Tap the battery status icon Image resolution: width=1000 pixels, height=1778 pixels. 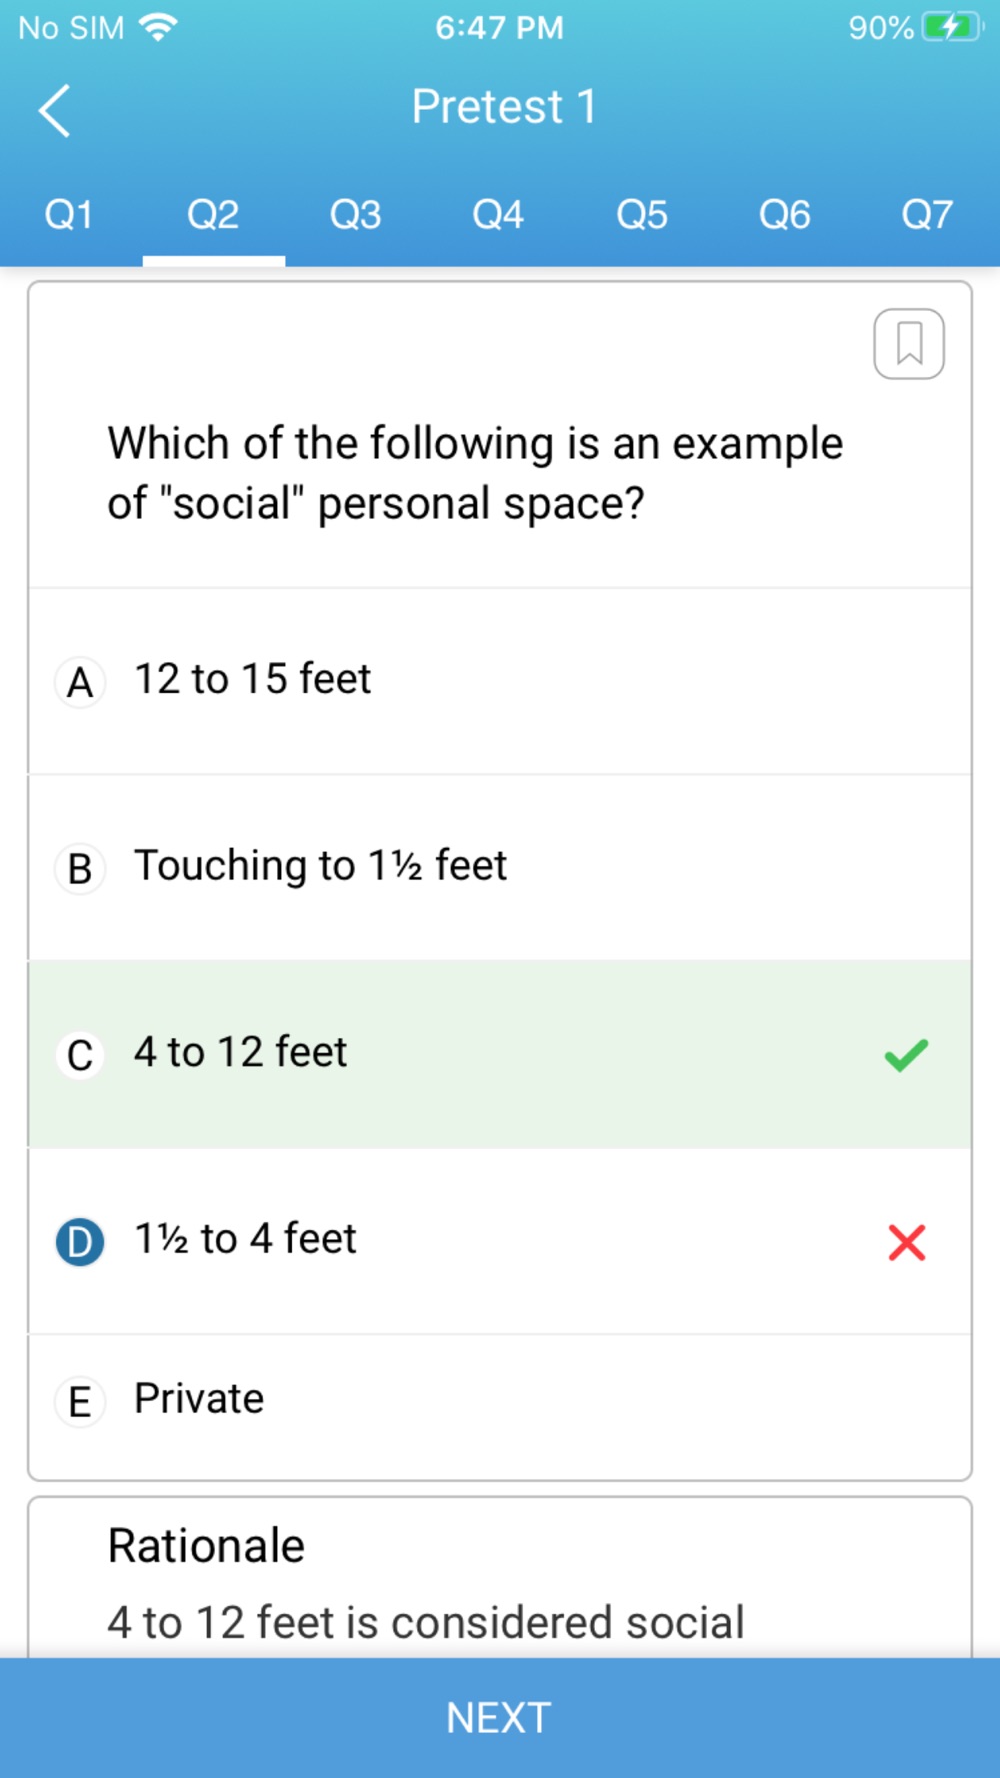[953, 27]
